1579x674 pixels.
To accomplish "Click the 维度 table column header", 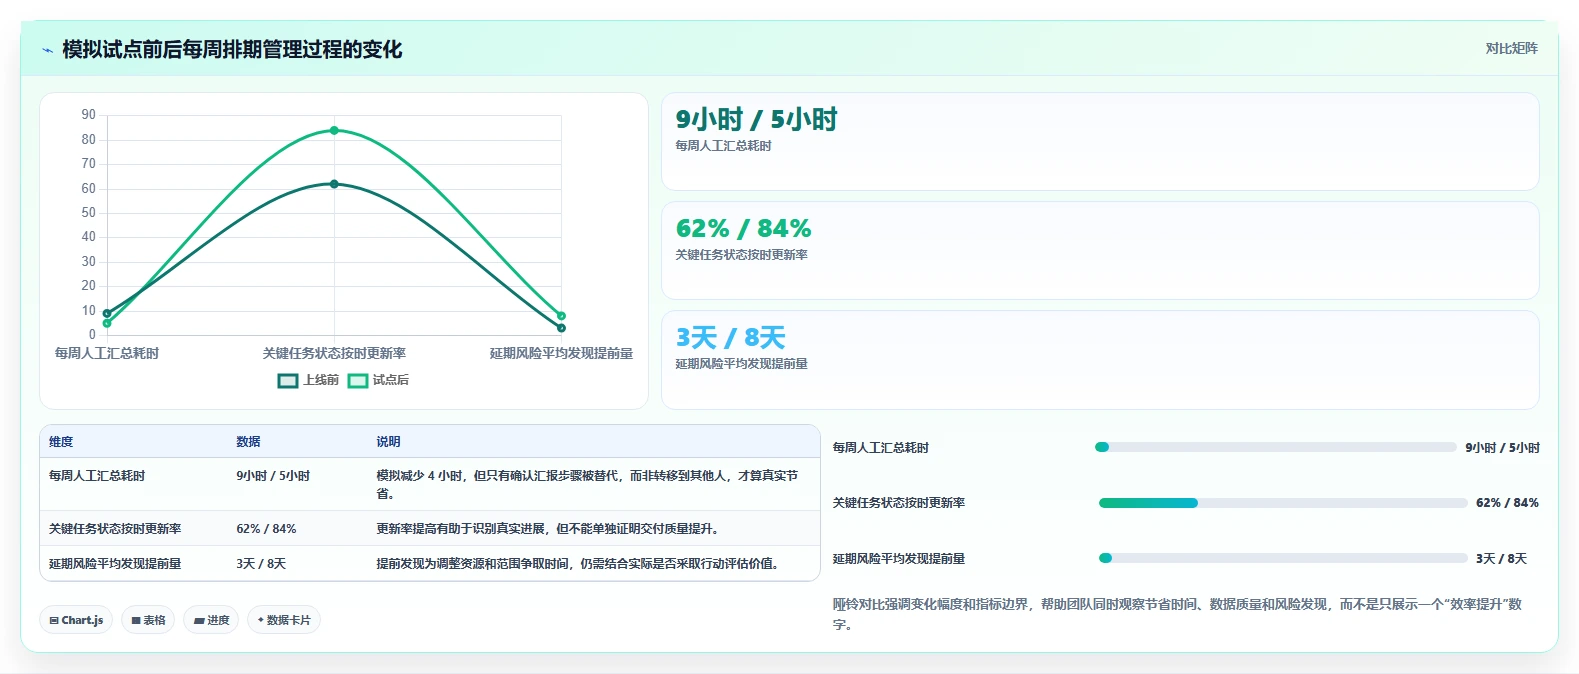I will [61, 442].
